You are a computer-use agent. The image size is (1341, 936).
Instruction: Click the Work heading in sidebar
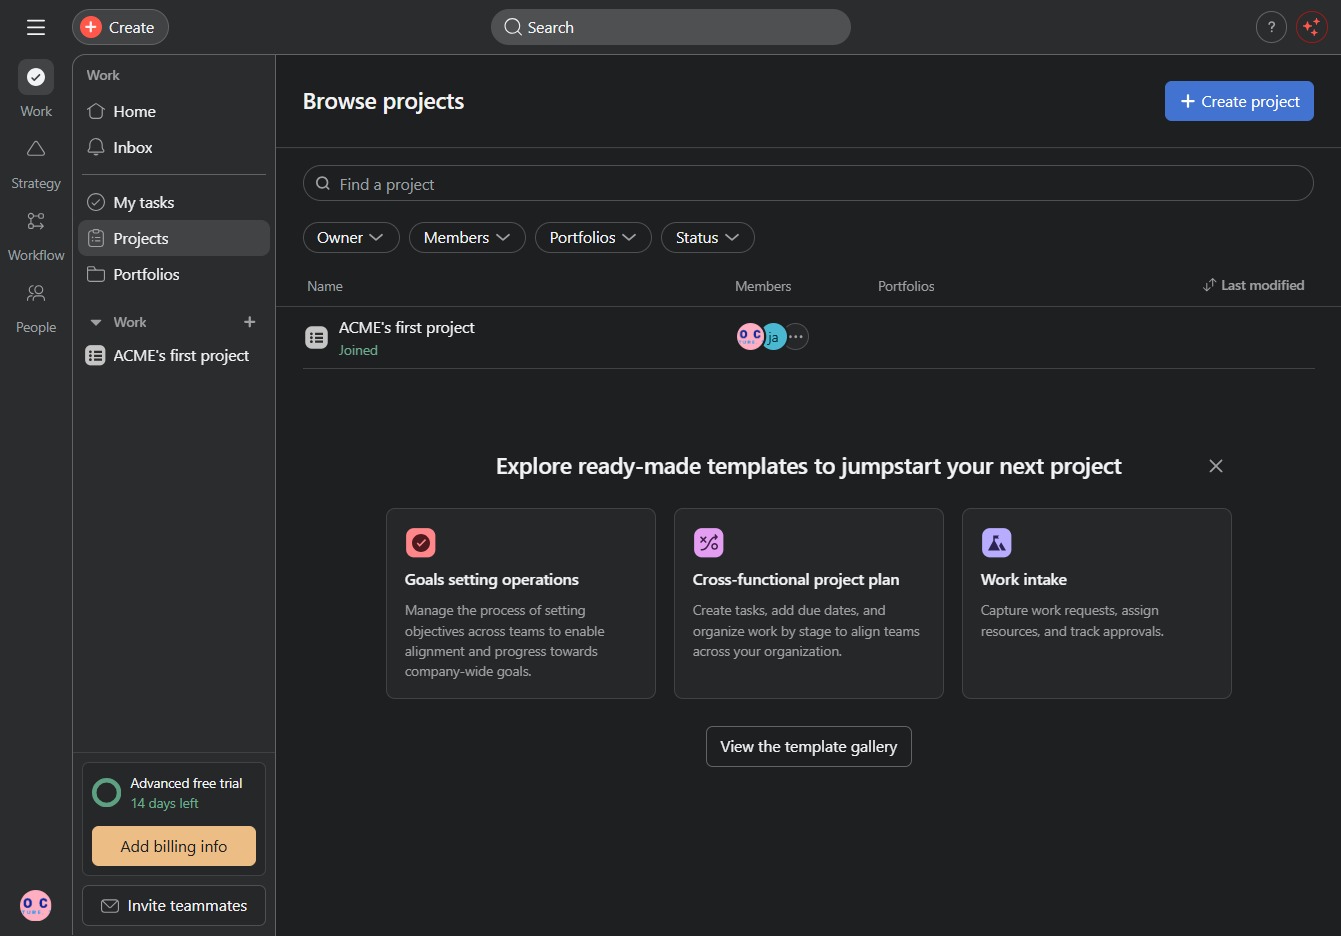click(103, 75)
